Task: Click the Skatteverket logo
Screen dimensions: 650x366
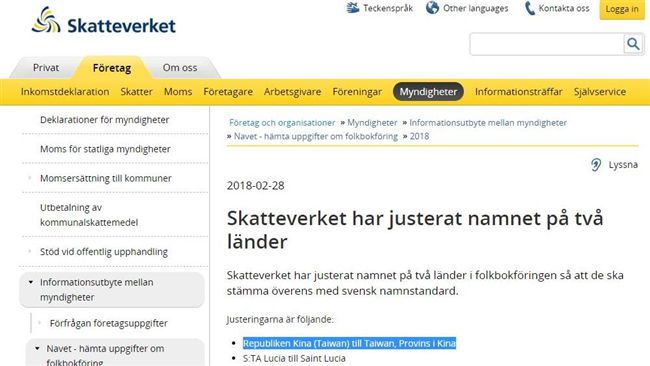Action: tap(104, 21)
